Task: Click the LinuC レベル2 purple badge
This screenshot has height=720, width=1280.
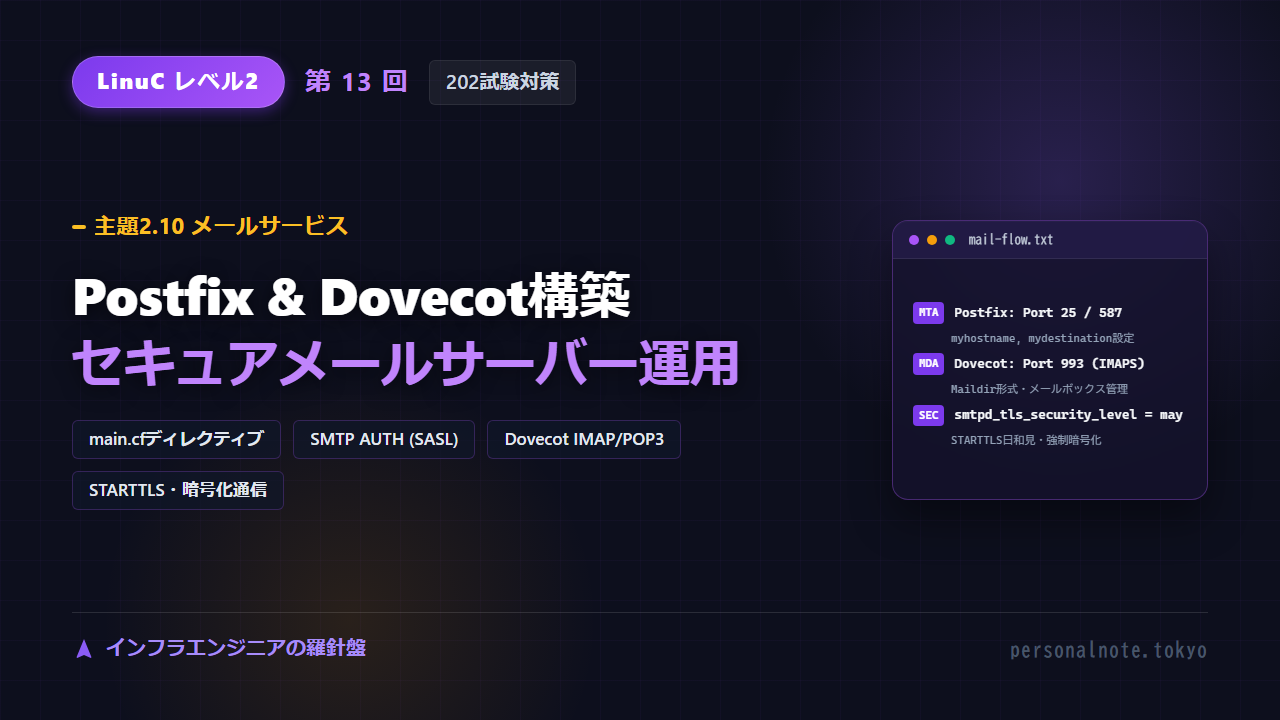Action: coord(178,82)
